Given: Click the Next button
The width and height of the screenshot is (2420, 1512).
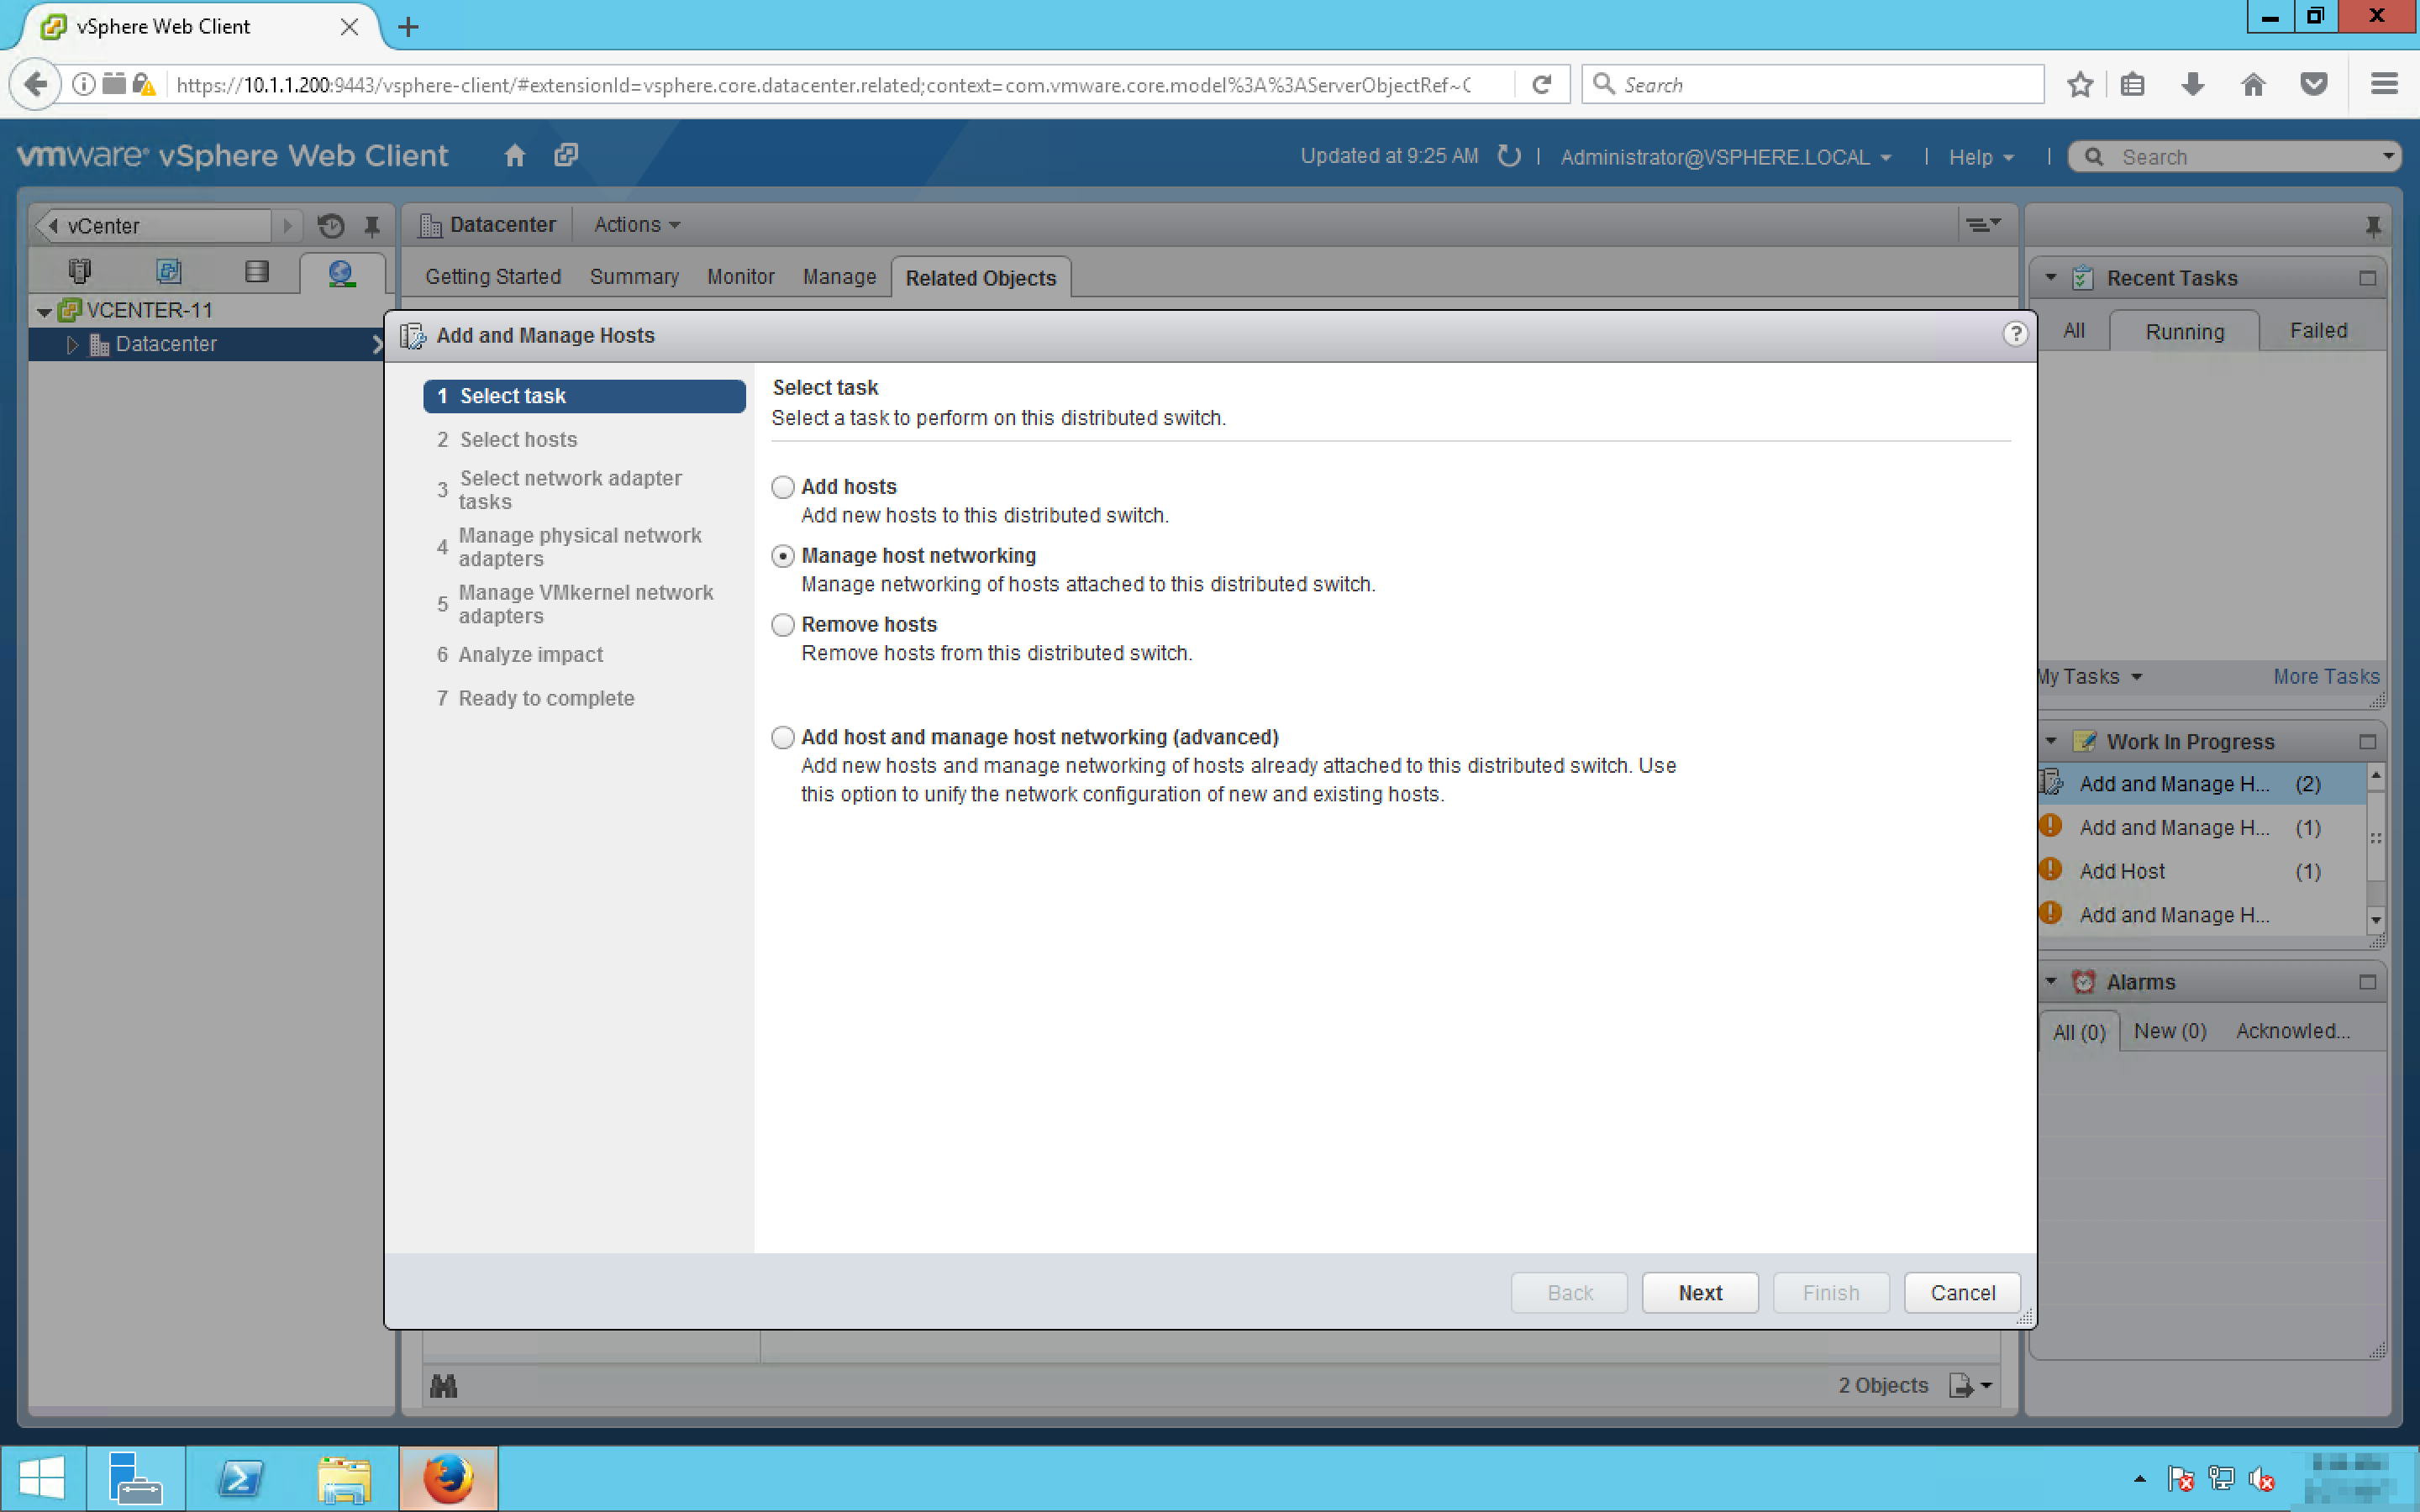Looking at the screenshot, I should point(1699,1293).
